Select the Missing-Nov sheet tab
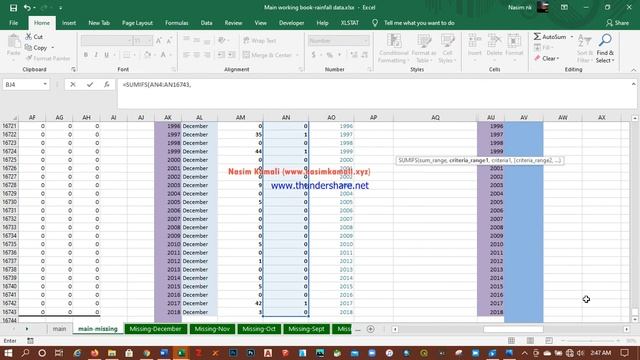 212,329
